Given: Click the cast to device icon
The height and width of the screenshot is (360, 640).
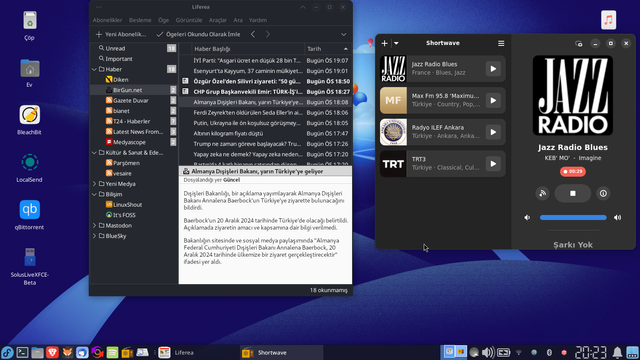Looking at the screenshot, I should (x=542, y=193).
